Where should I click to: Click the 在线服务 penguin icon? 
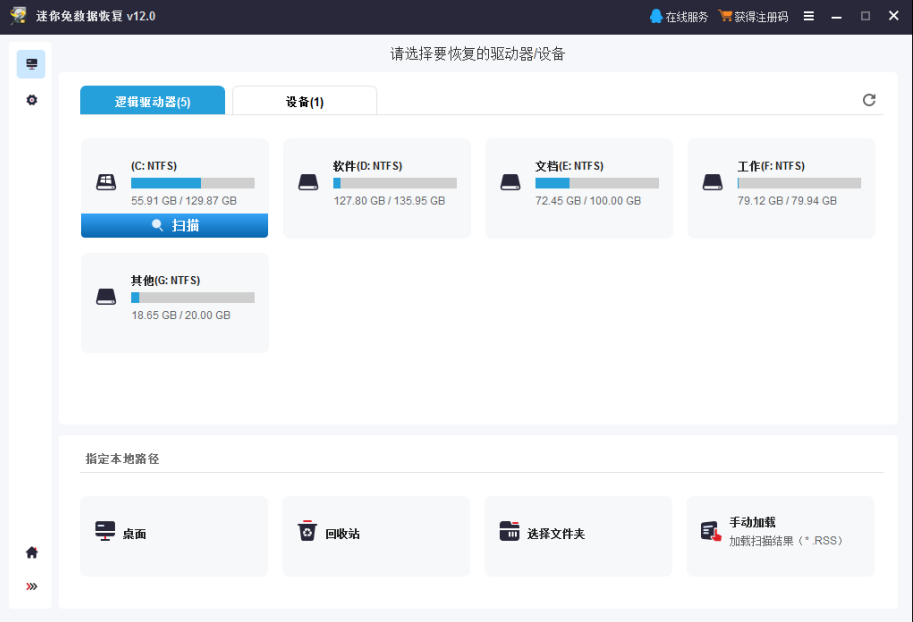click(656, 16)
